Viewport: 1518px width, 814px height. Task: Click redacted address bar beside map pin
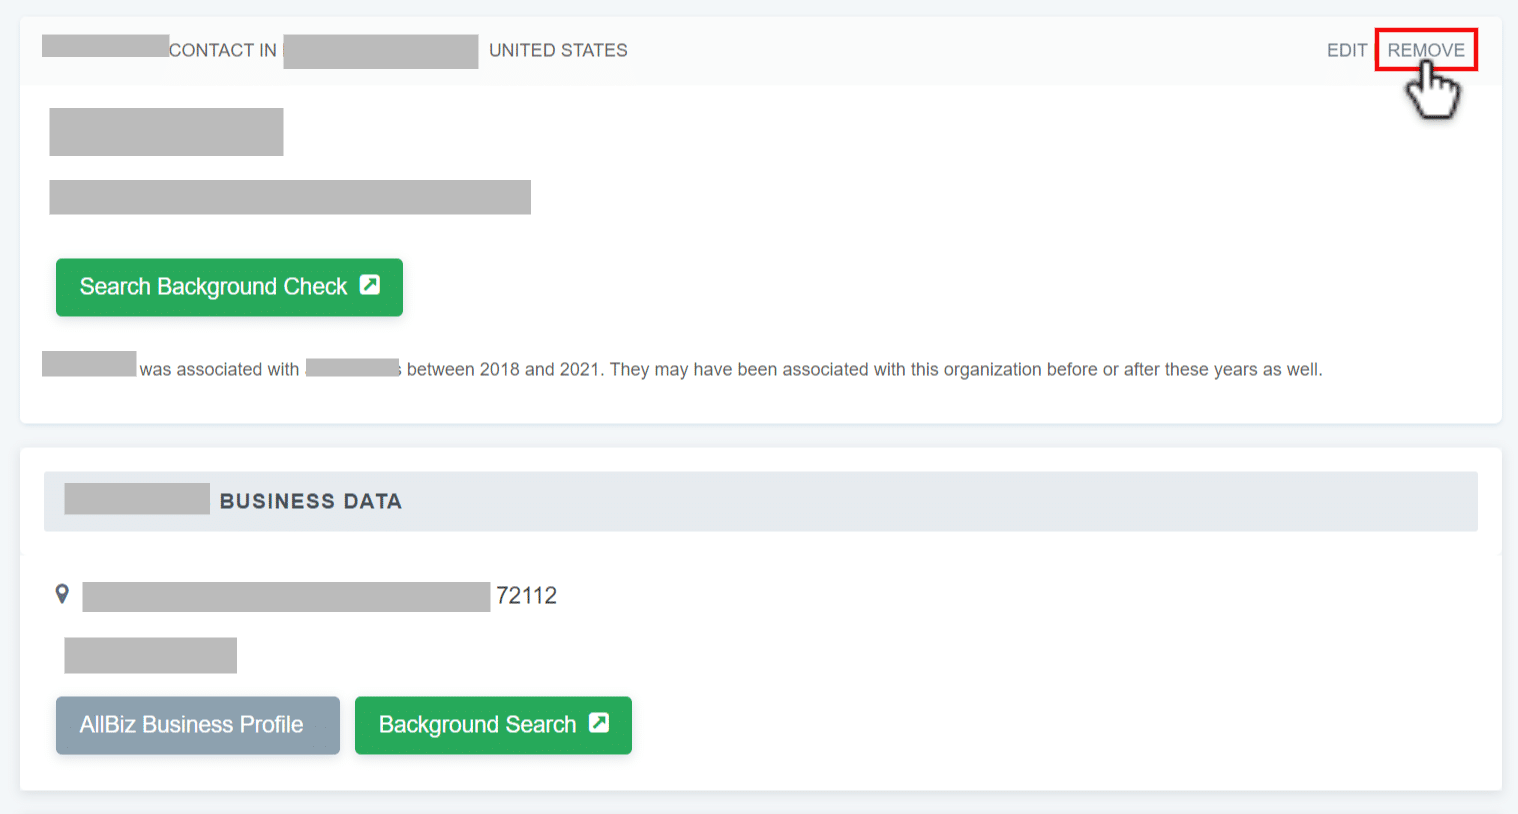(x=286, y=597)
